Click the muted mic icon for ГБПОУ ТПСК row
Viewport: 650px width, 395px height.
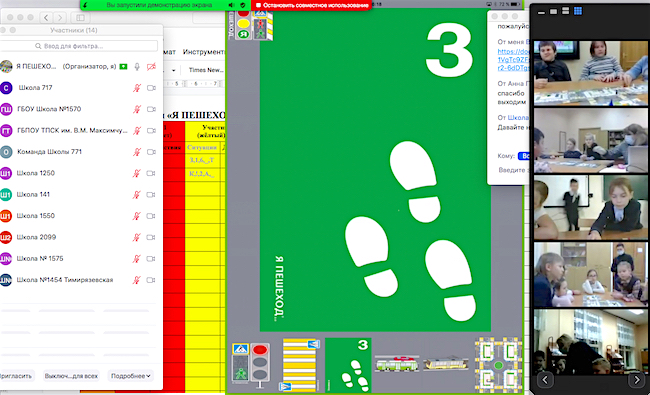pyautogui.click(x=137, y=131)
